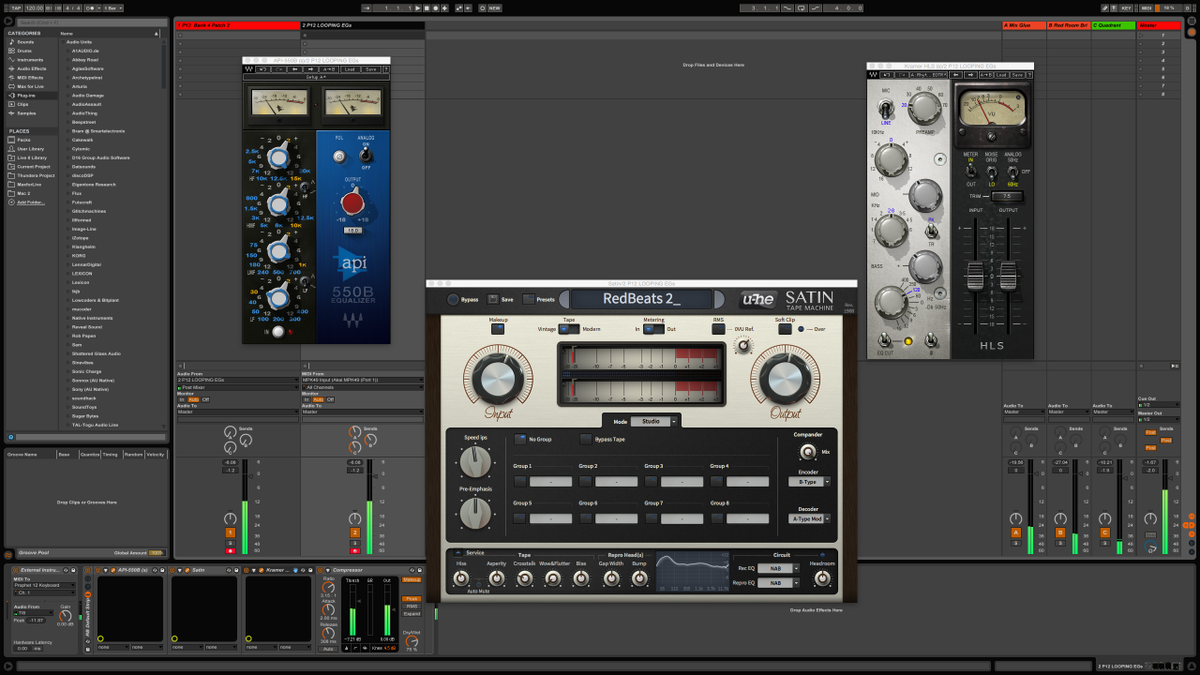1200x675 pixels.
Task: Toggle the Makeup switch in Satin
Action: tap(498, 328)
